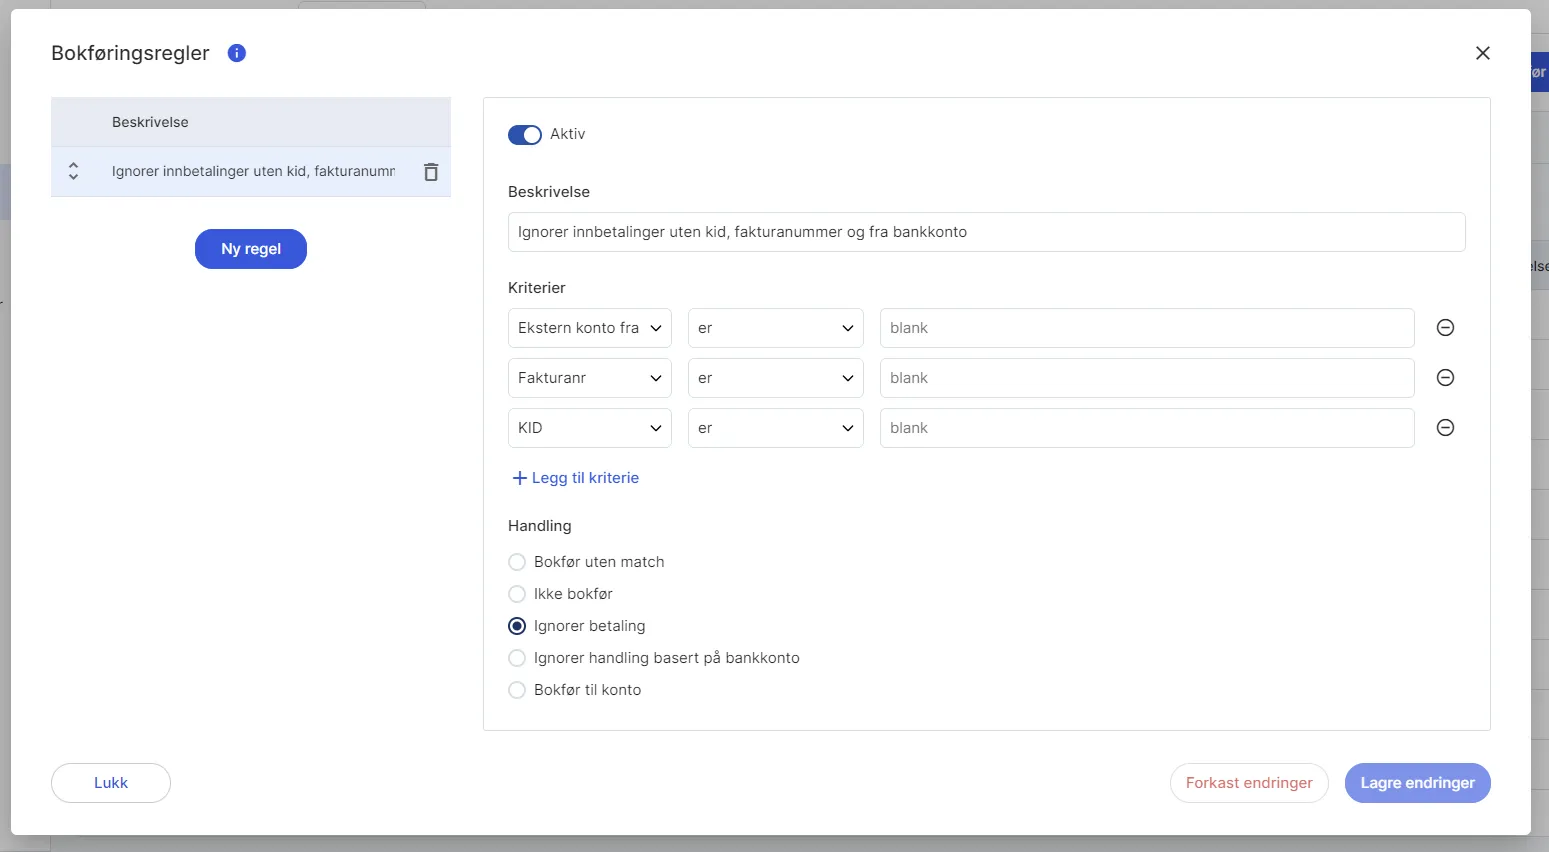Select Ignorer handling basert på bankkonto
This screenshot has width=1549, height=852.
click(517, 658)
